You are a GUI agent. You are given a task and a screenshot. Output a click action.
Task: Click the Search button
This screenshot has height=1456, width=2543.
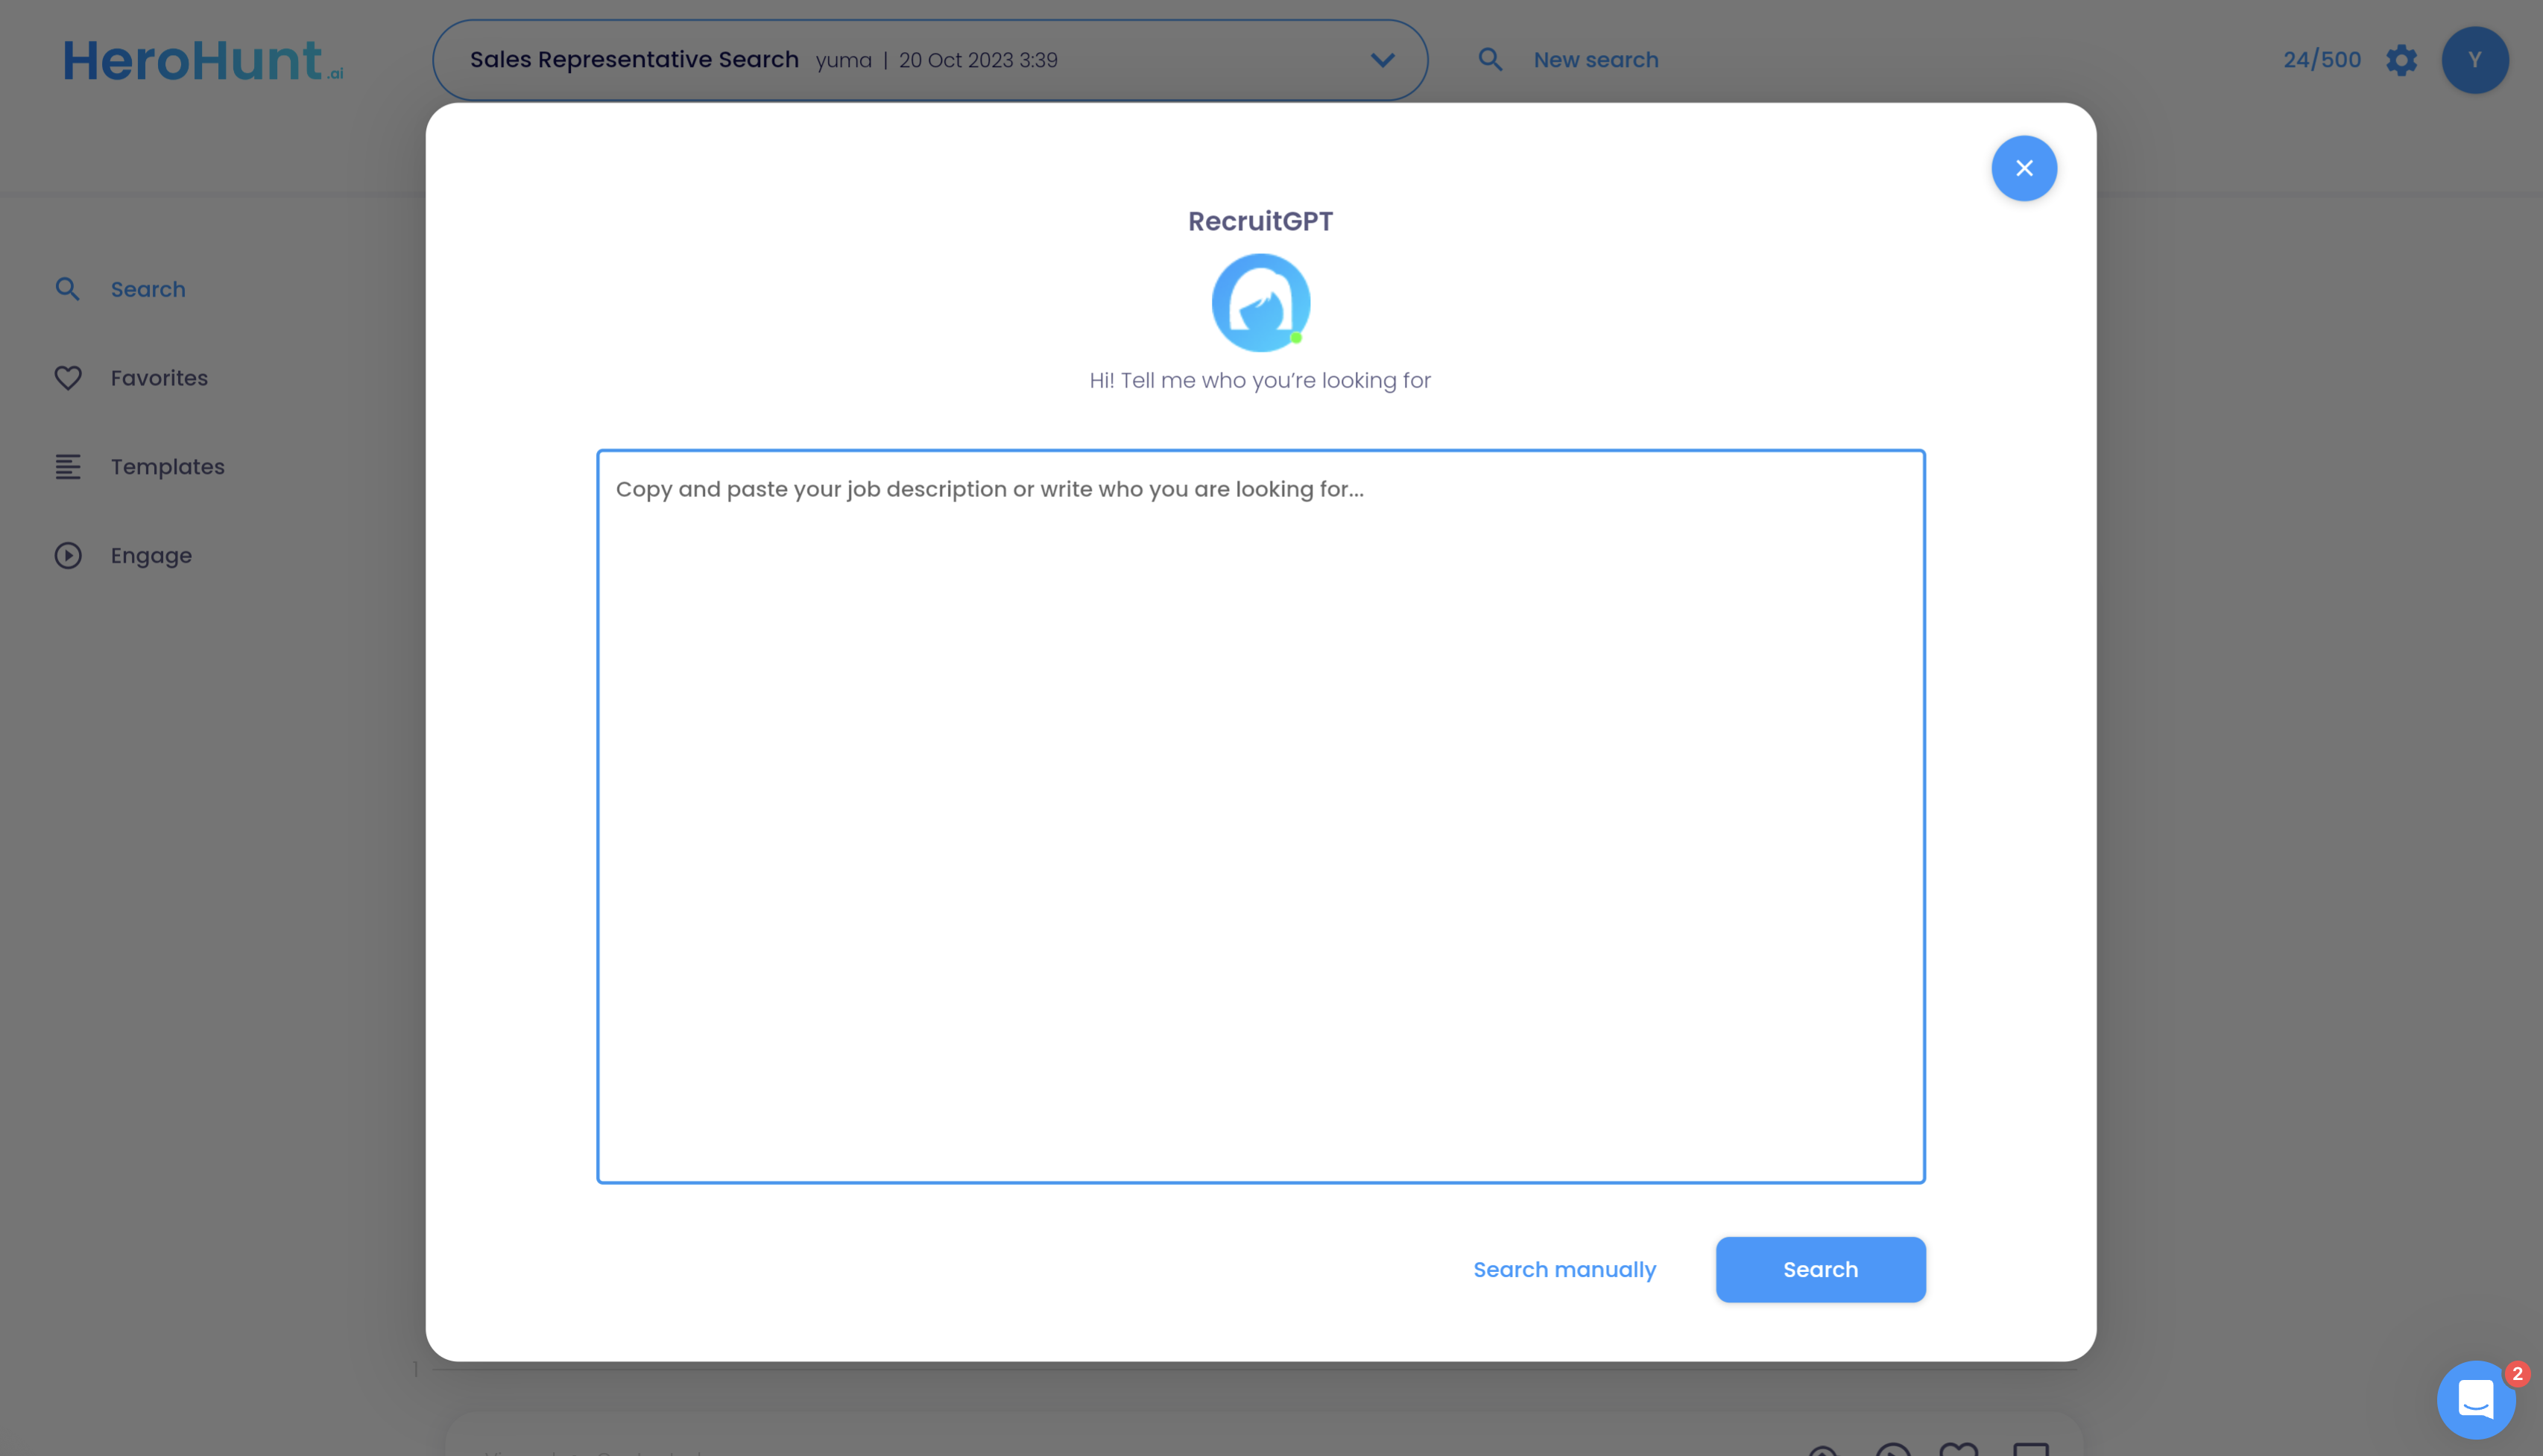click(1820, 1269)
